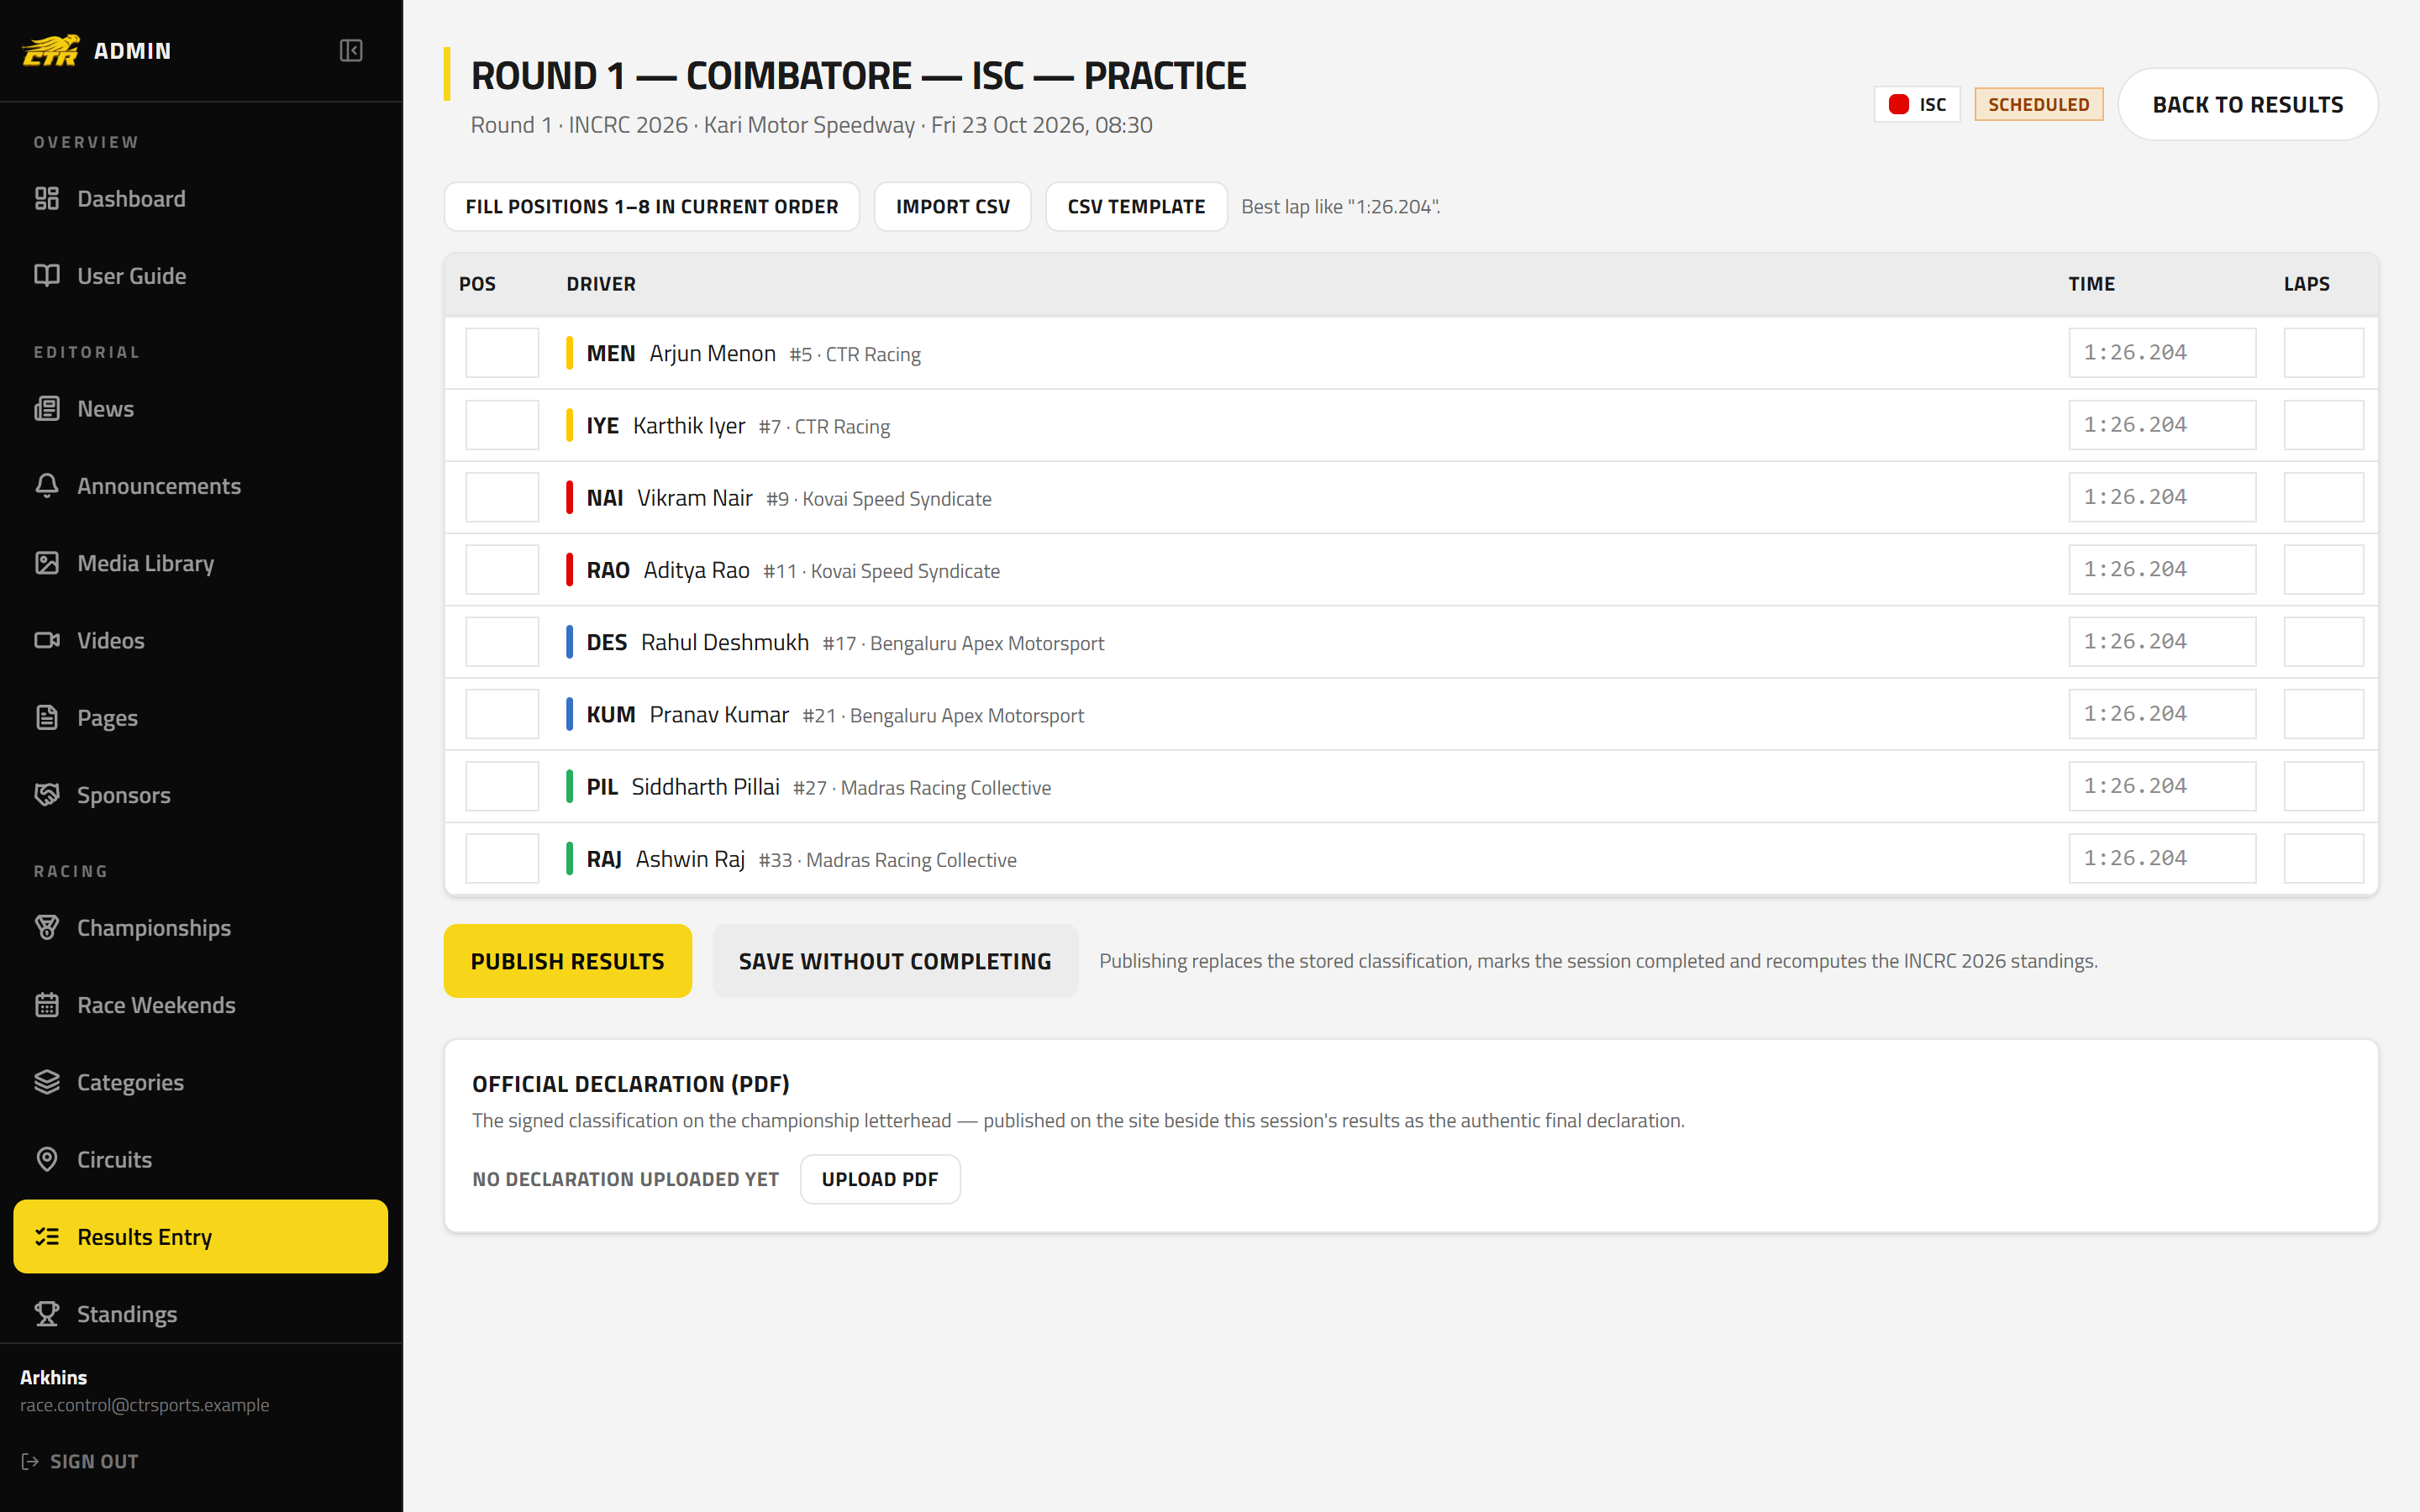Screen dimensions: 2420x1512
Task: Collapse the admin sidebar panel icon
Action: (351, 50)
